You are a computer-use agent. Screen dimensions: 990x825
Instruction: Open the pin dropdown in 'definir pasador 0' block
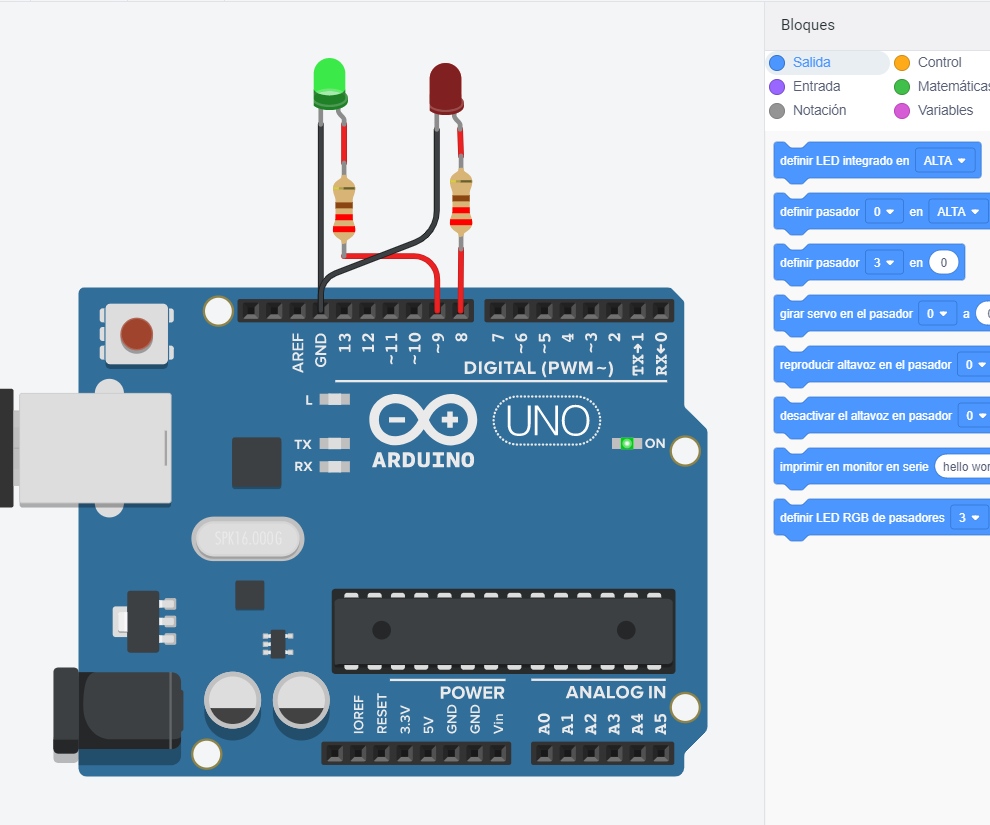[x=884, y=211]
